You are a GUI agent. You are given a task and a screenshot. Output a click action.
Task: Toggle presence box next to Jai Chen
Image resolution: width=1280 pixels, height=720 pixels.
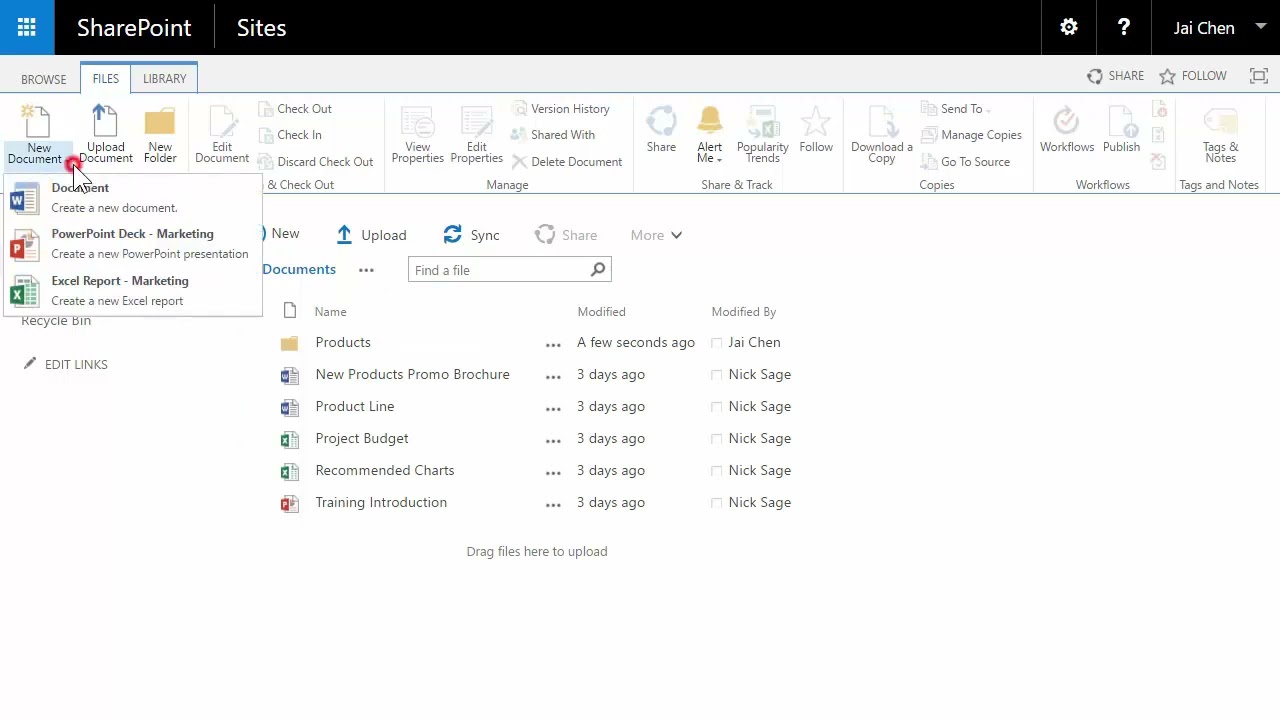tap(716, 343)
